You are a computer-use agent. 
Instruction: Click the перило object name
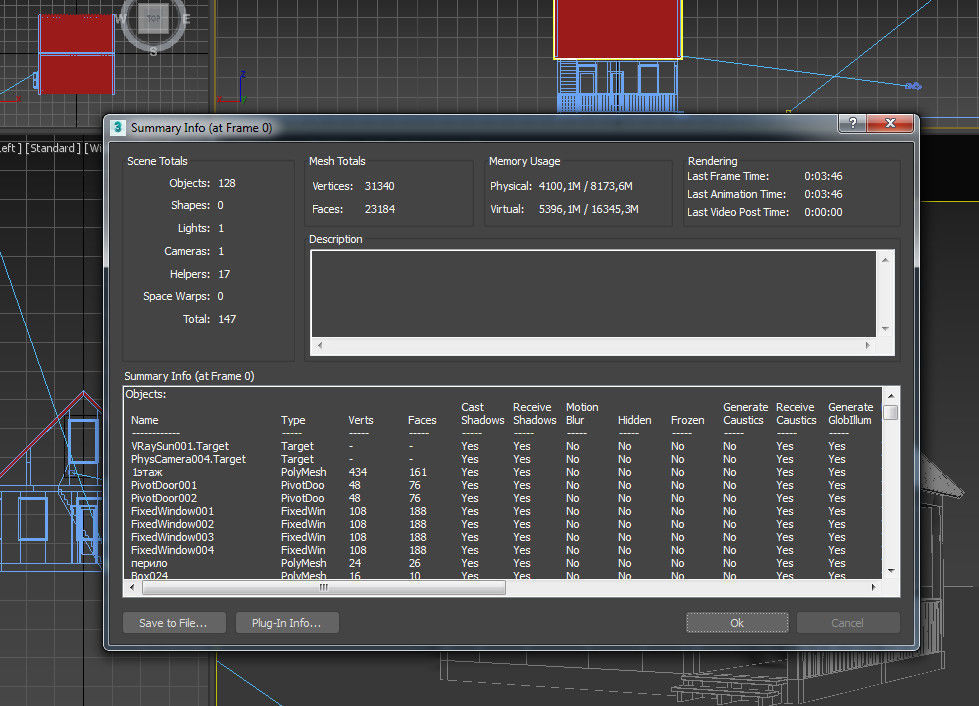click(x=149, y=563)
